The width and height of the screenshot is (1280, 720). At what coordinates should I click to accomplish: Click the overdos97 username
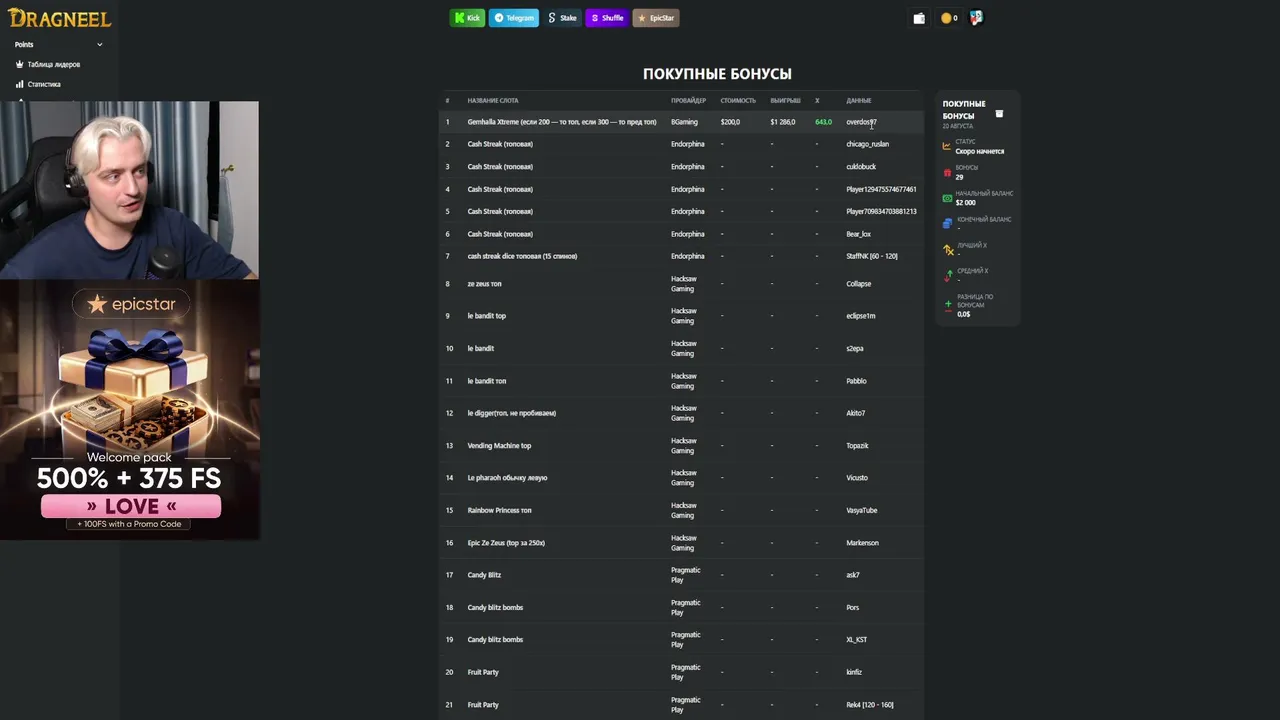(861, 122)
